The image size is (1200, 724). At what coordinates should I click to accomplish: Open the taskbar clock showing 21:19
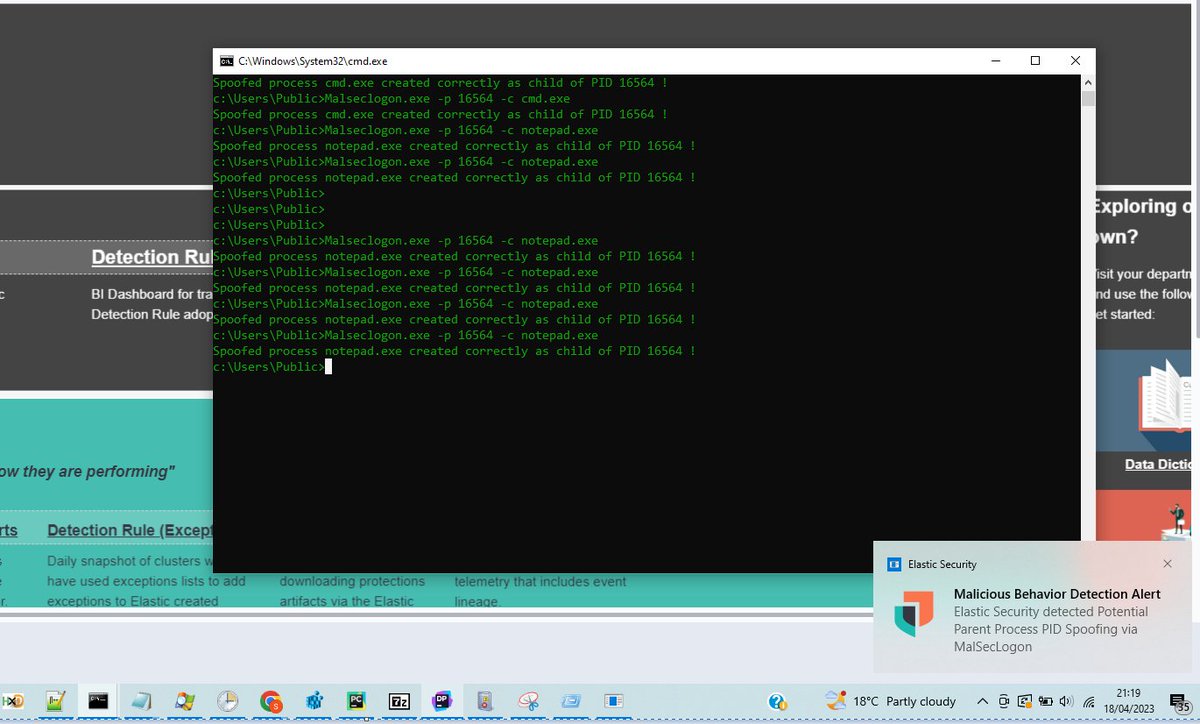click(x=1127, y=701)
